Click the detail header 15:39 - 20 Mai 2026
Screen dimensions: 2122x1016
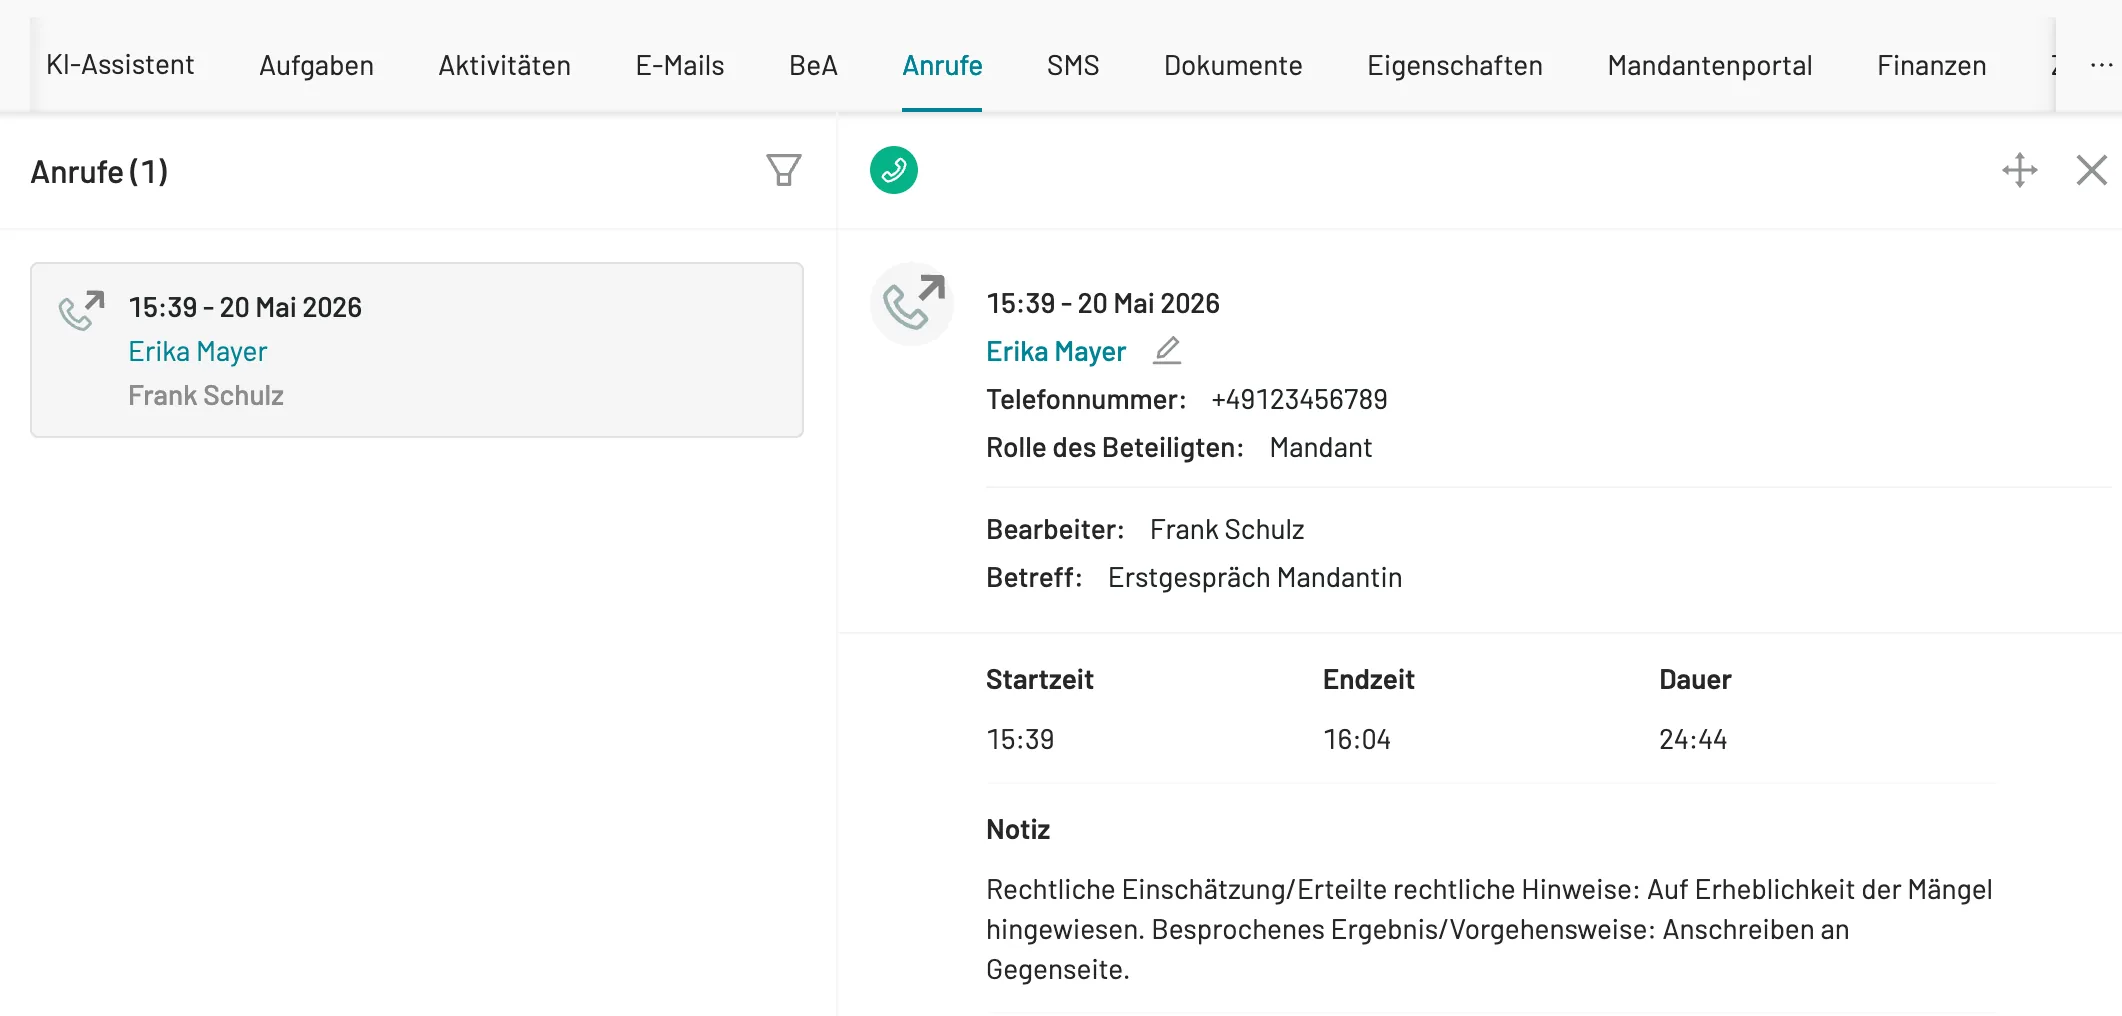coord(1103,304)
